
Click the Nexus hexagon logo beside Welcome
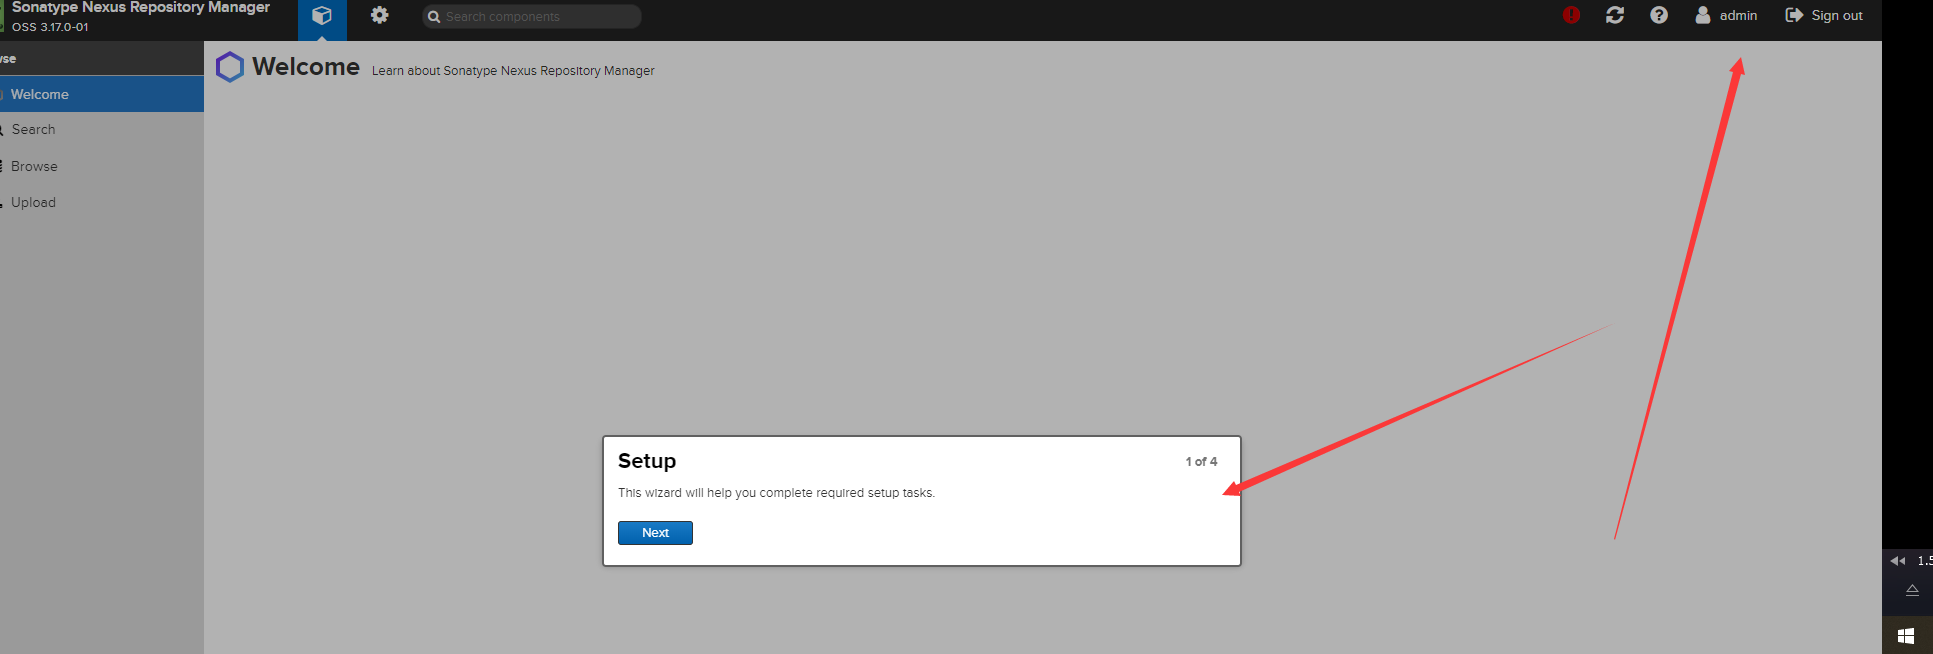click(230, 67)
